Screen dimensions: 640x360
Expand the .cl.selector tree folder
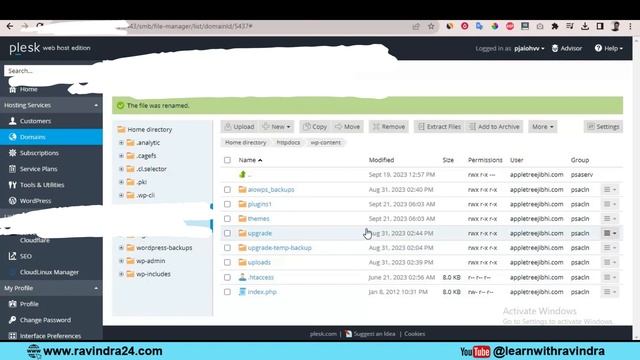[121, 169]
